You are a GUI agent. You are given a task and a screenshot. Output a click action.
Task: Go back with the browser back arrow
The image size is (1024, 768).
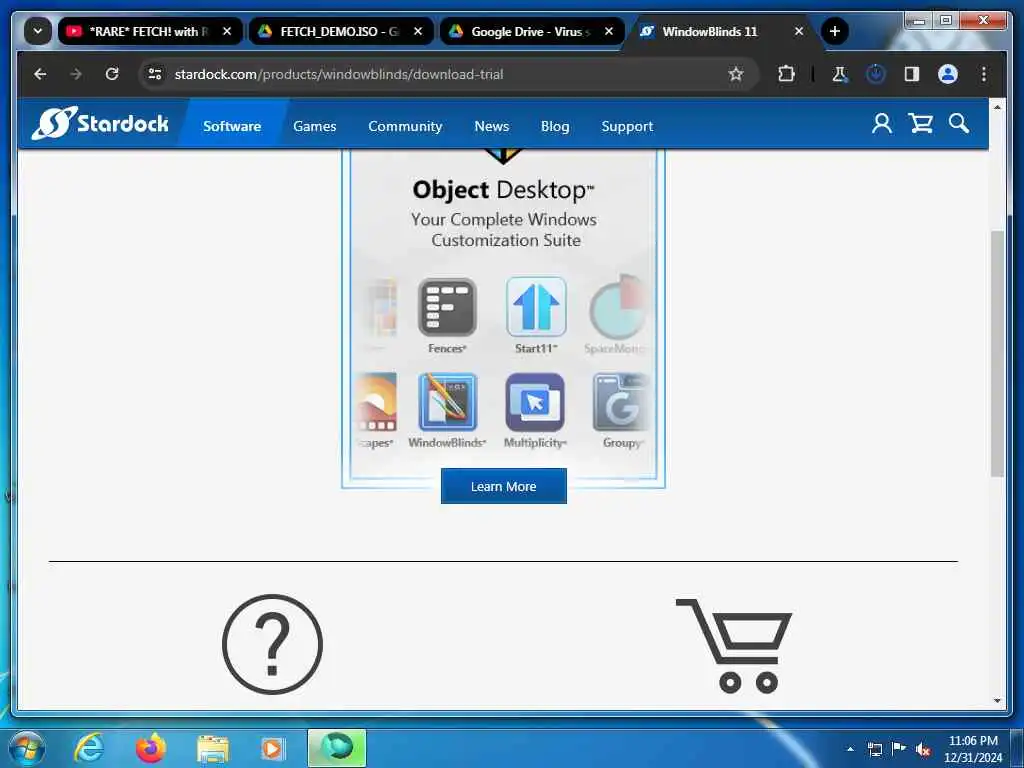click(40, 74)
